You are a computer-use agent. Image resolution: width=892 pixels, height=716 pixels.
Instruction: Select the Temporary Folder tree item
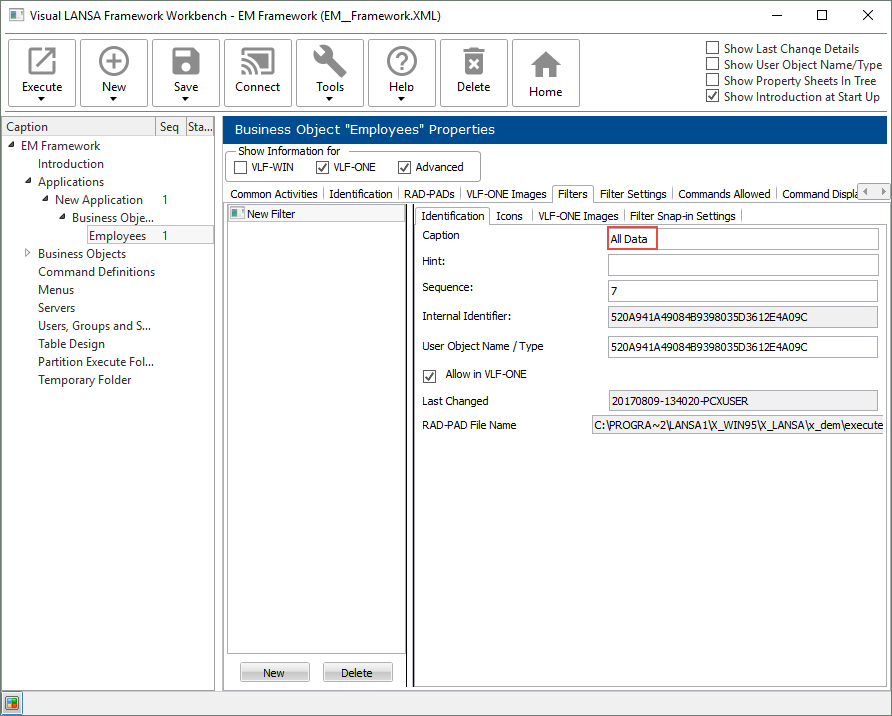[84, 380]
